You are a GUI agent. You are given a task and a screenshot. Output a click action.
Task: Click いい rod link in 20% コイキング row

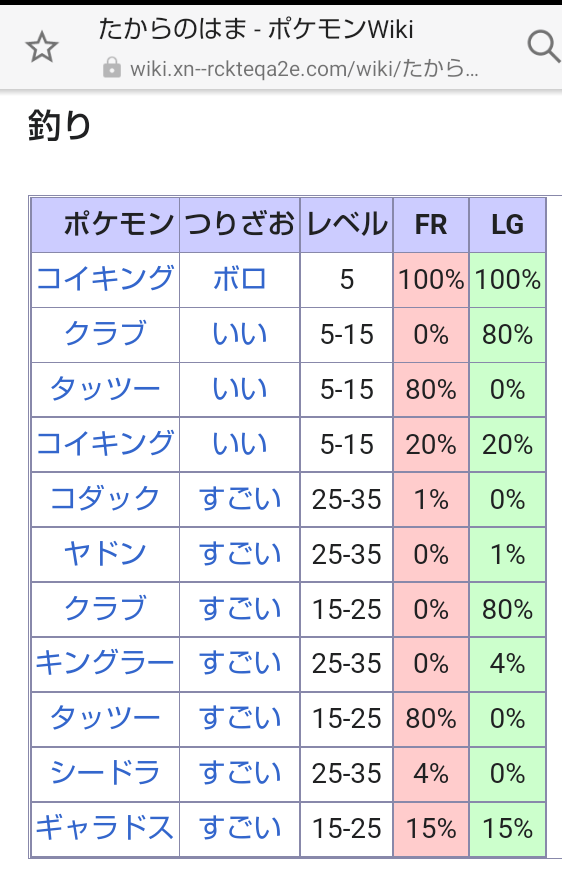point(239,444)
